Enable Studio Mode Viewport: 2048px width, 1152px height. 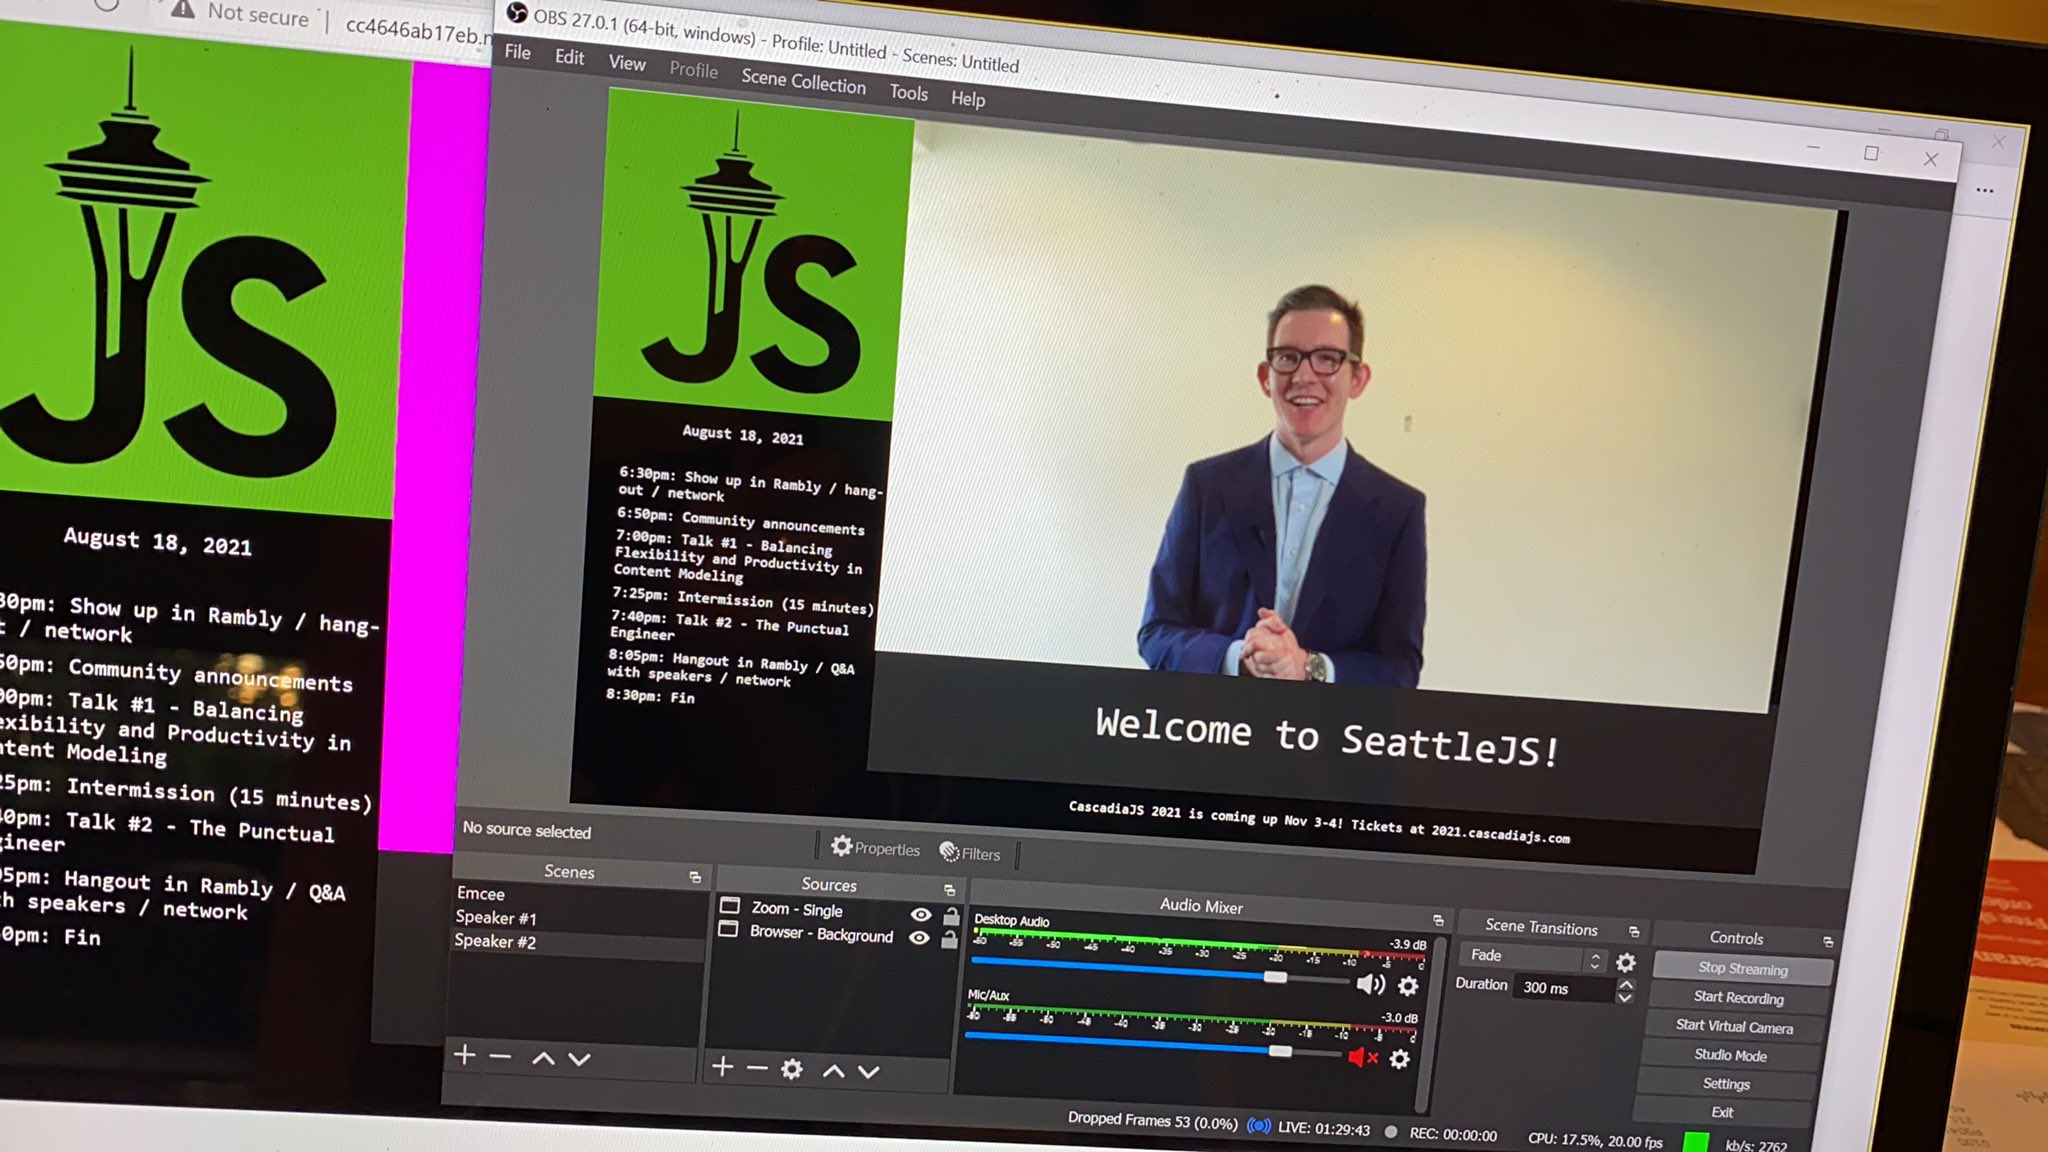[x=1731, y=1055]
